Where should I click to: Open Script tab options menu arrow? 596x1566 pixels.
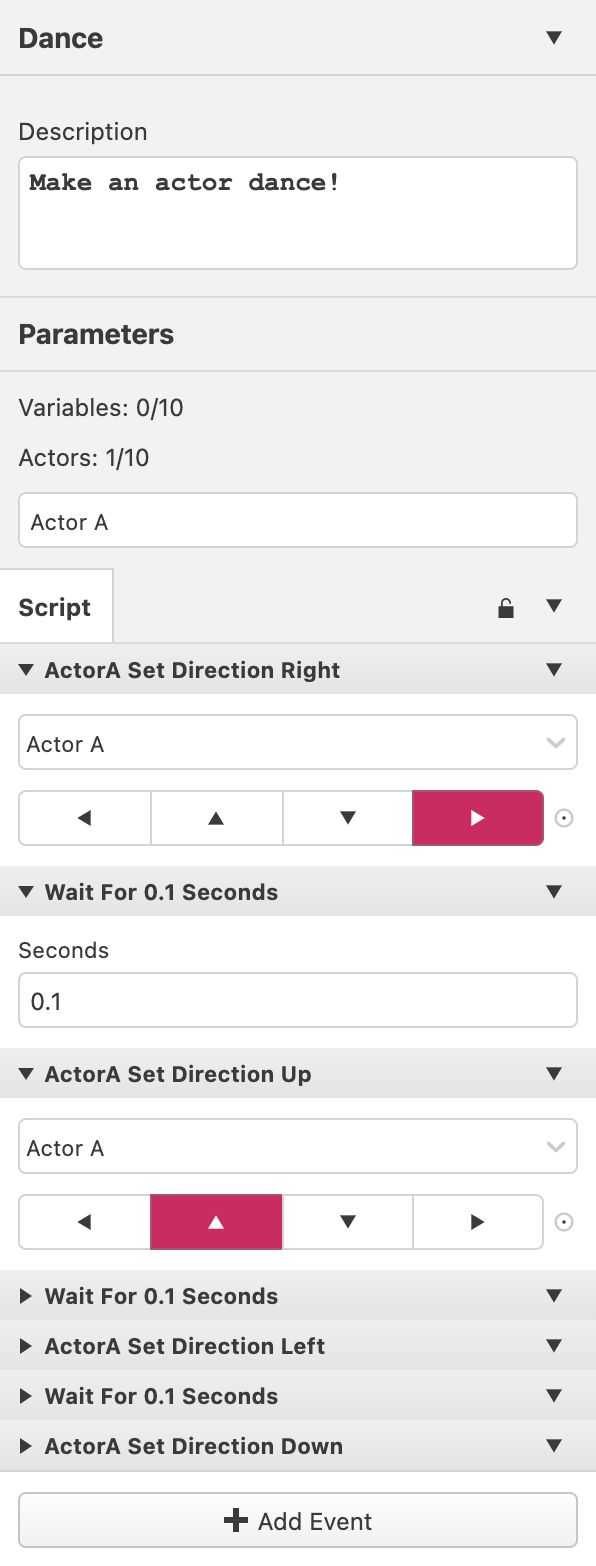pos(554,606)
